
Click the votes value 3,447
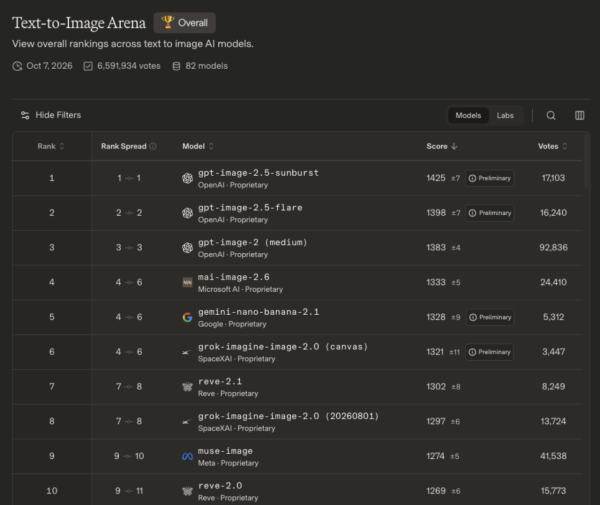(553, 352)
